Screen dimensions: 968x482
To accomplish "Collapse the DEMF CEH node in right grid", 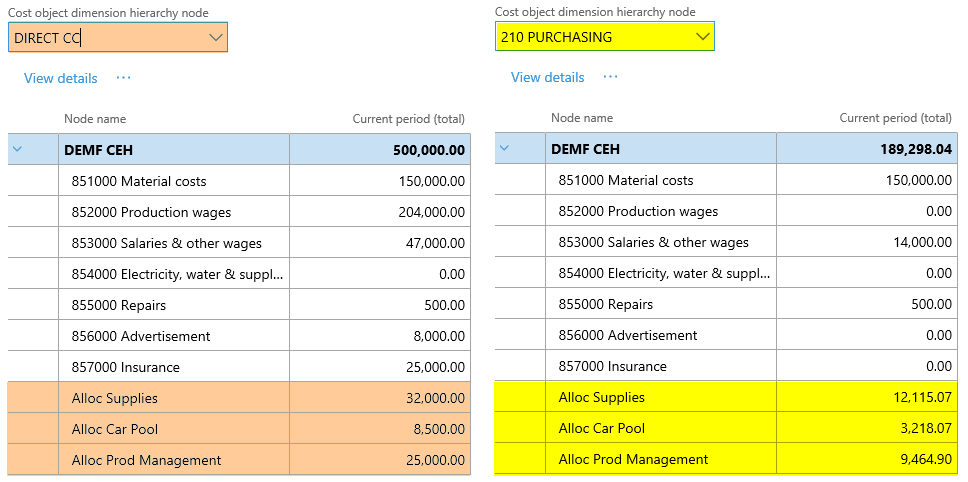I will (504, 149).
